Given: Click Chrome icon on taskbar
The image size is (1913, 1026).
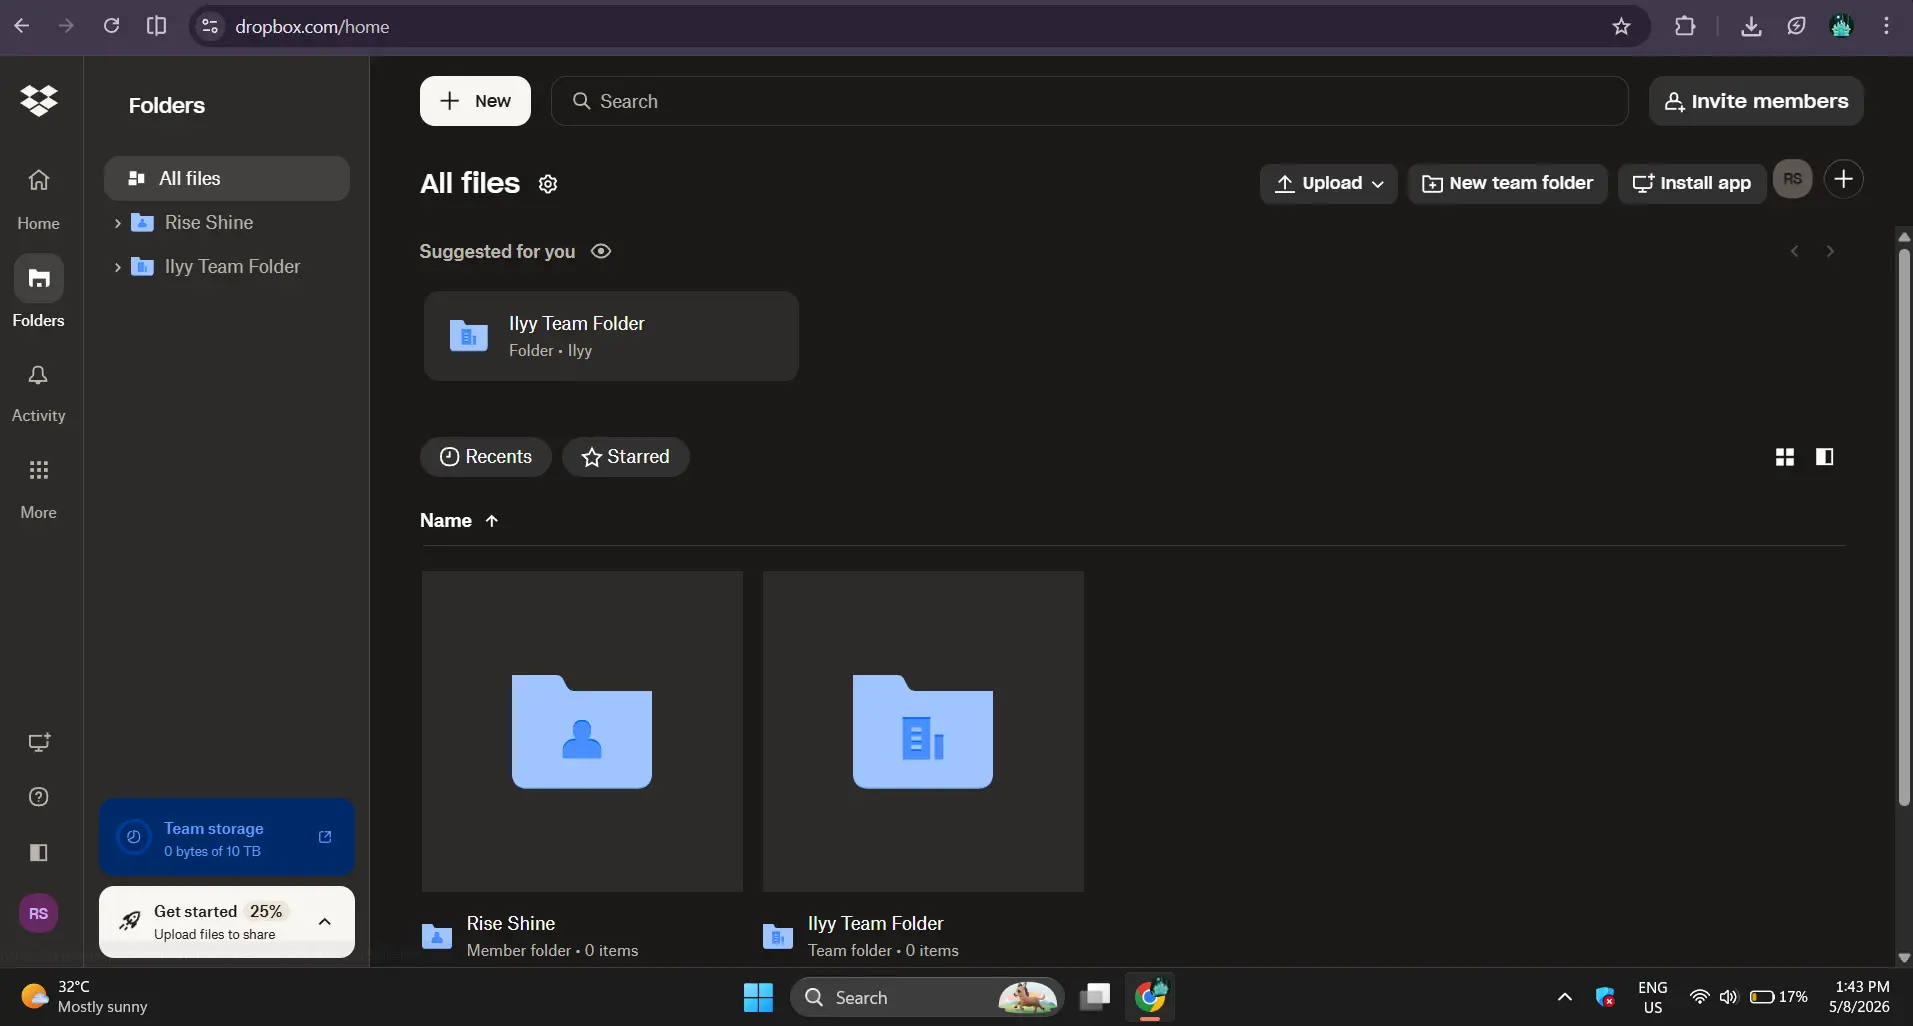Looking at the screenshot, I should click(x=1150, y=997).
